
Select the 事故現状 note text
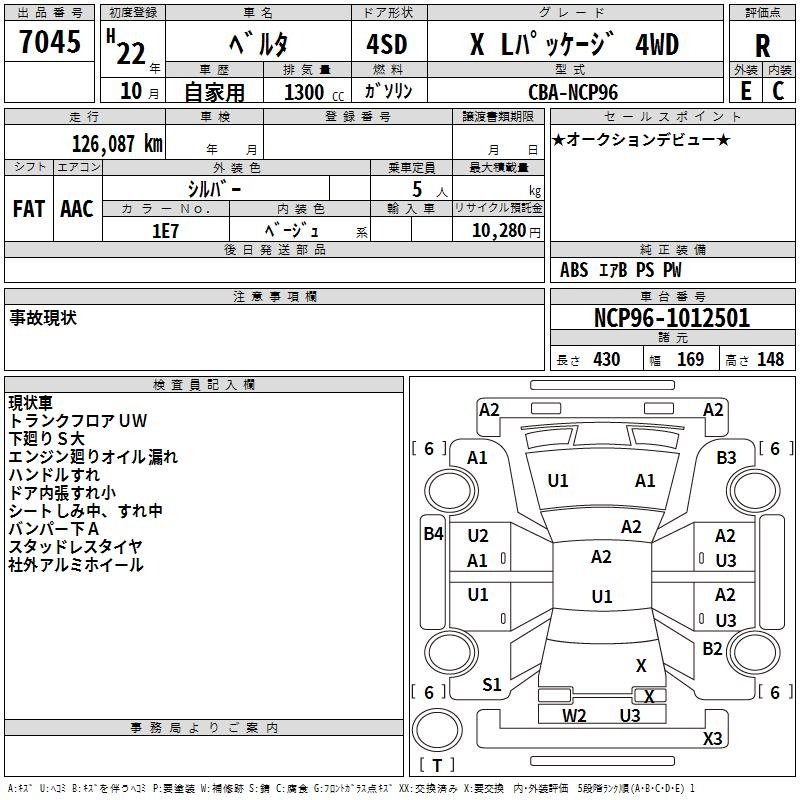pyautogui.click(x=43, y=318)
